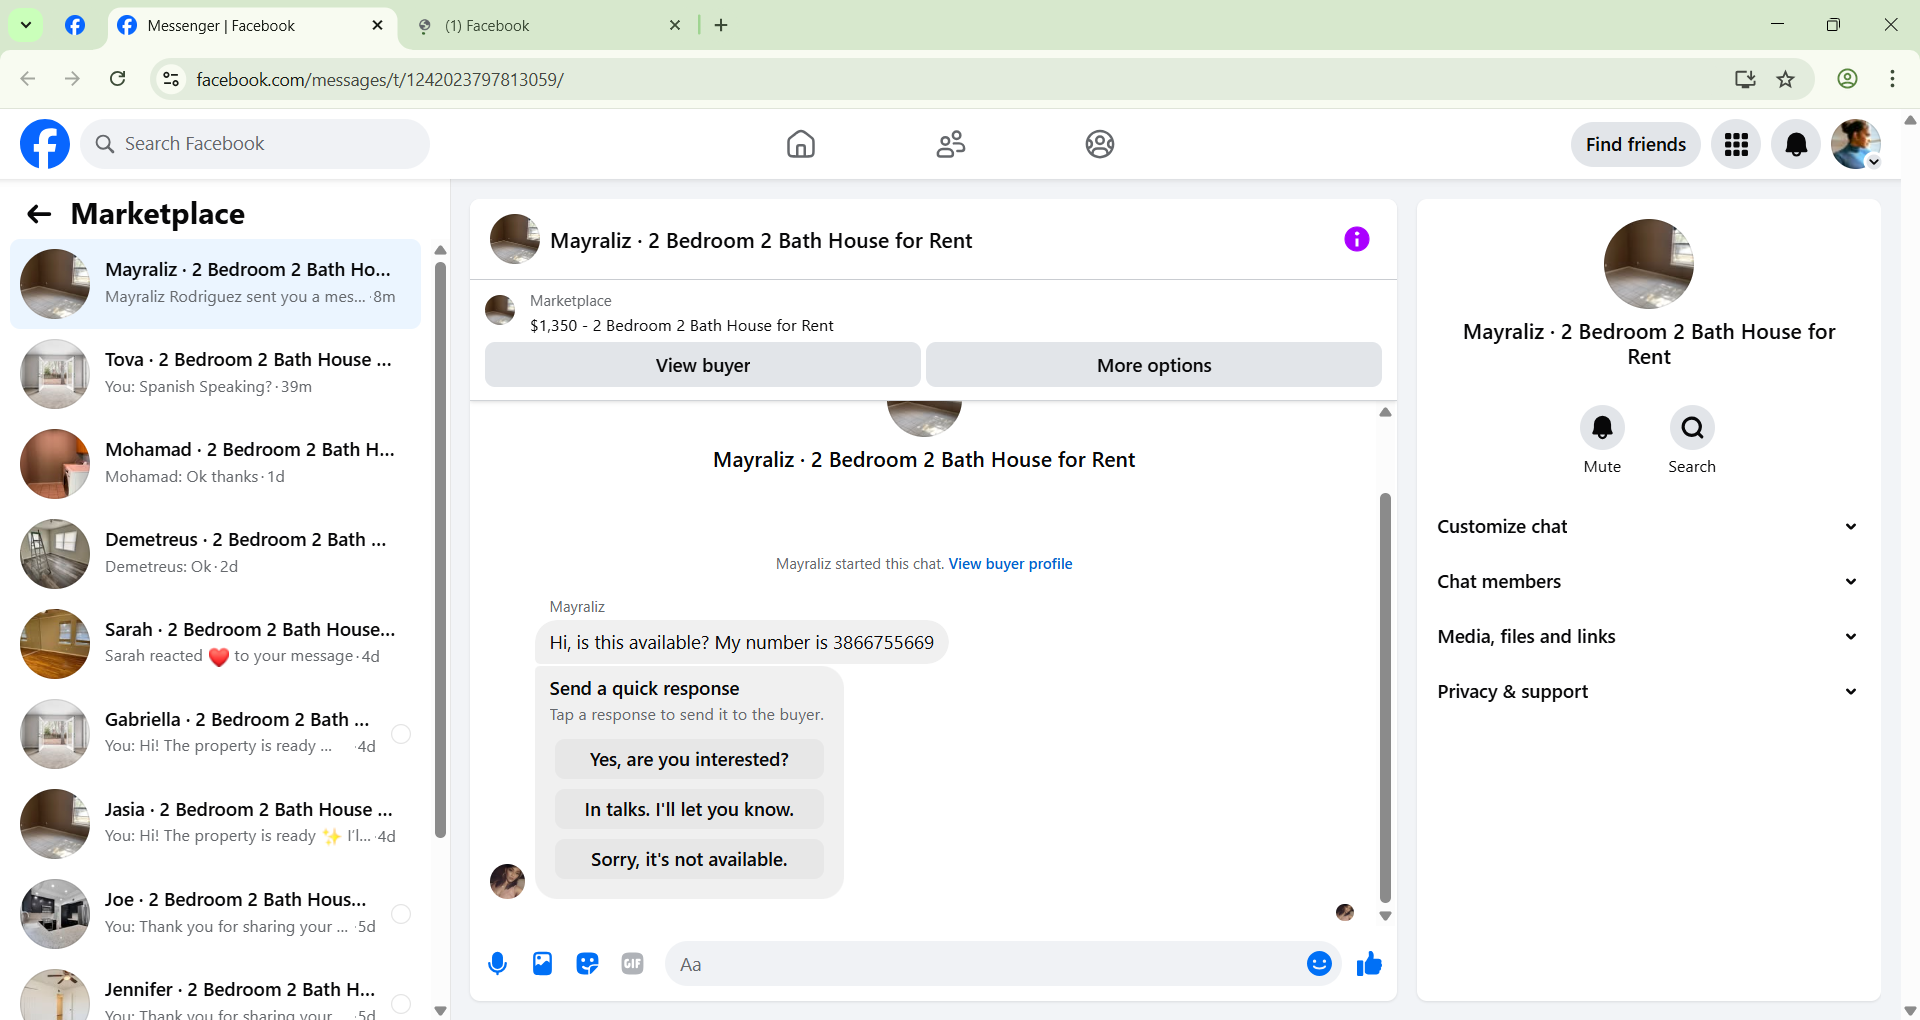
Task: Click the conversation list scrollbar
Action: (x=440, y=549)
